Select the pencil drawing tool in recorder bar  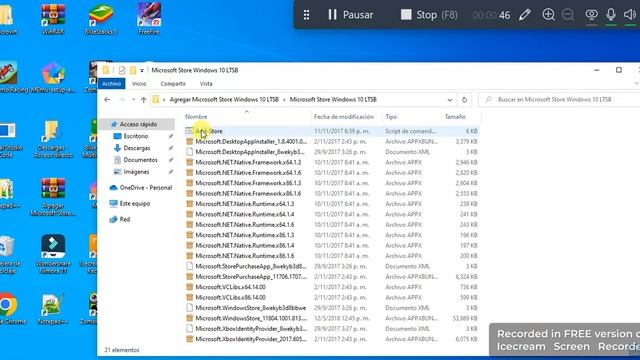tap(524, 15)
